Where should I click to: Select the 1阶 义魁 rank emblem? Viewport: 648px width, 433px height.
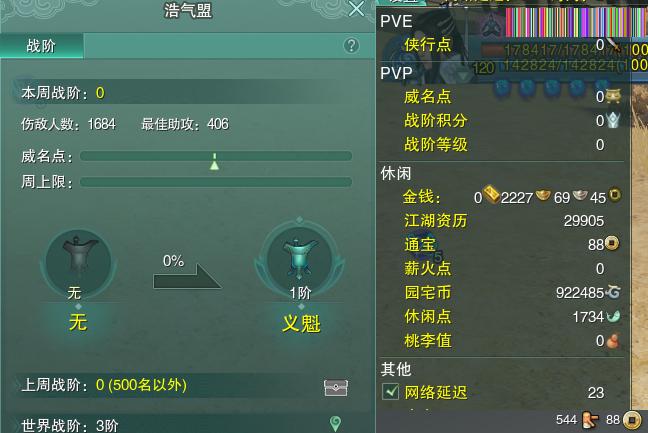tap(300, 262)
